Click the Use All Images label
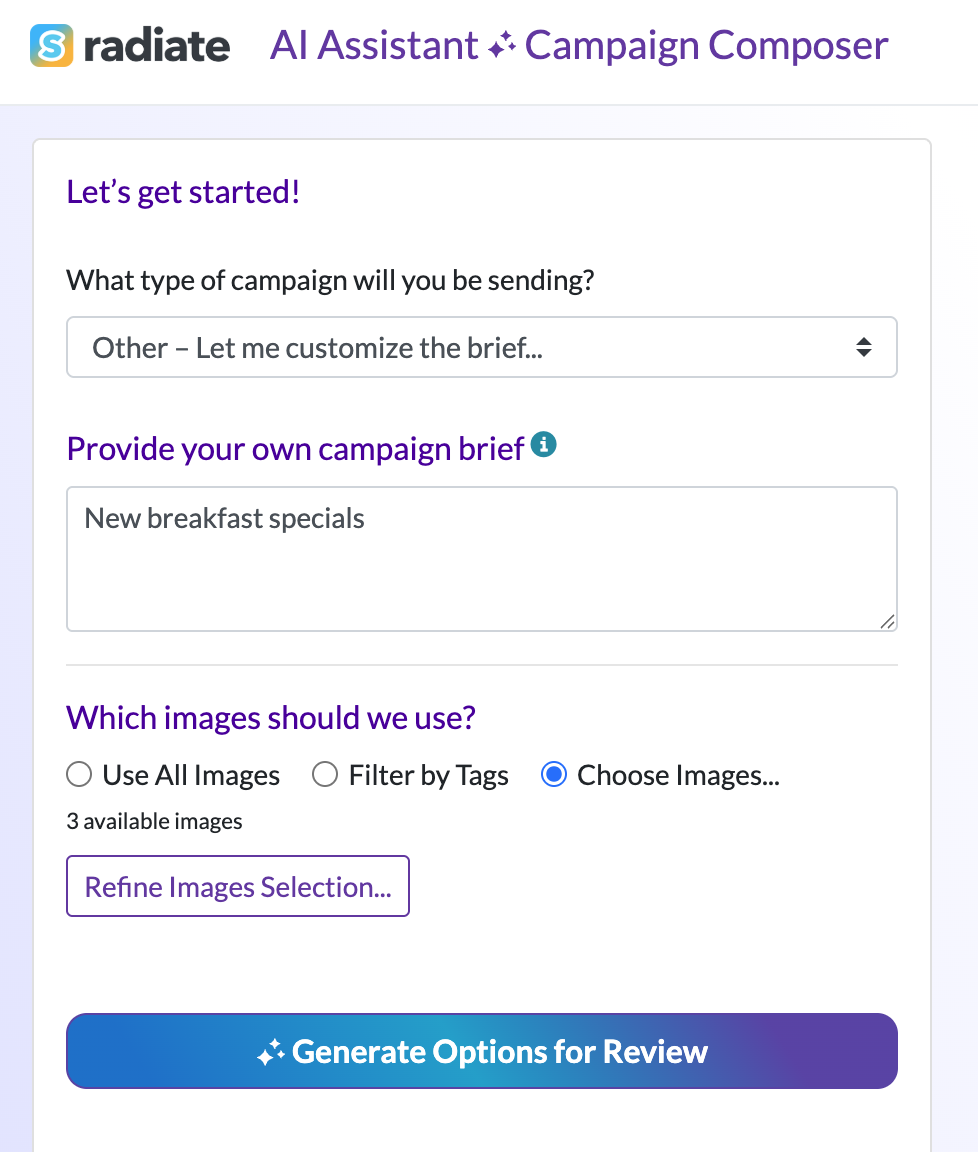 tap(191, 775)
